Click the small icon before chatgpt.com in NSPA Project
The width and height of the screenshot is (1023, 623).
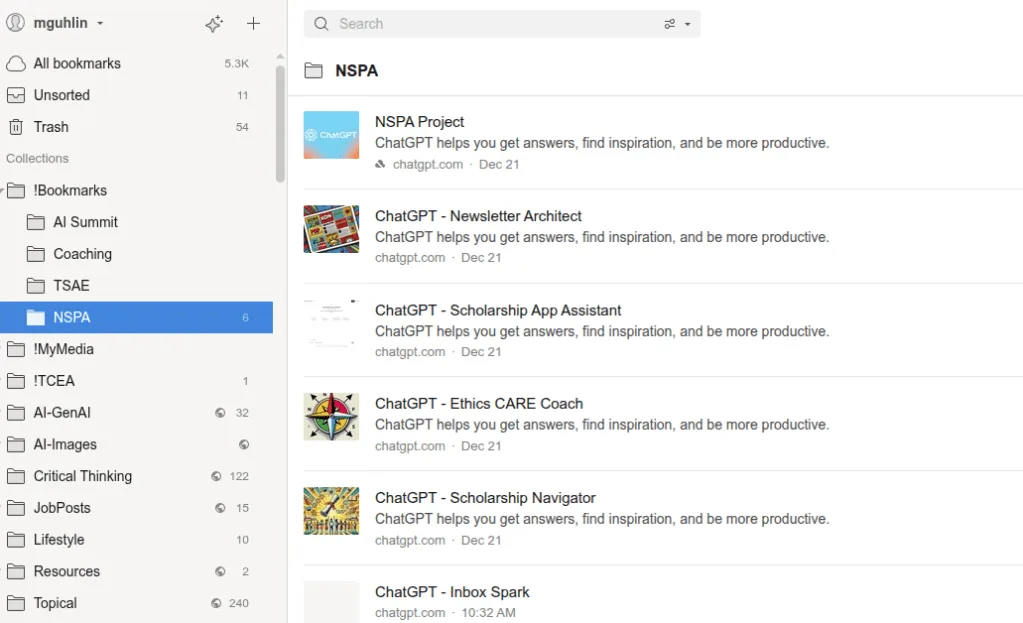380,164
